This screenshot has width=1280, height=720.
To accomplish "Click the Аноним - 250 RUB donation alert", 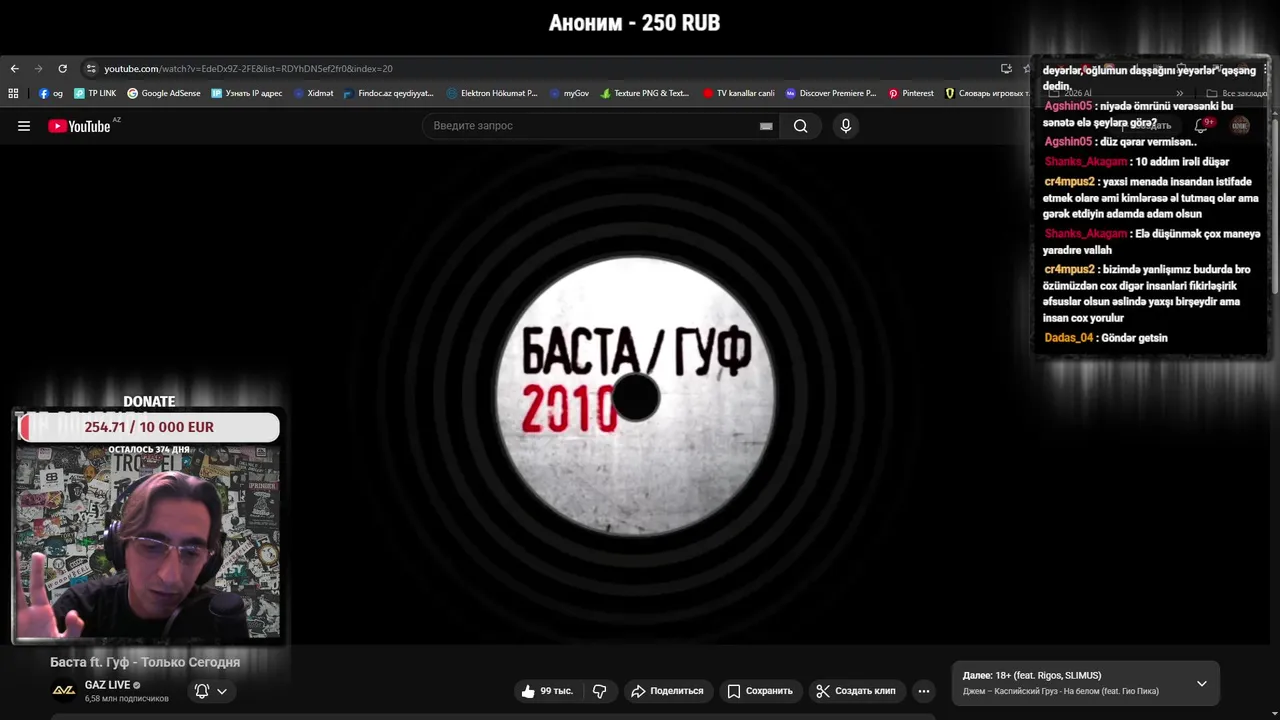I will tap(634, 23).
